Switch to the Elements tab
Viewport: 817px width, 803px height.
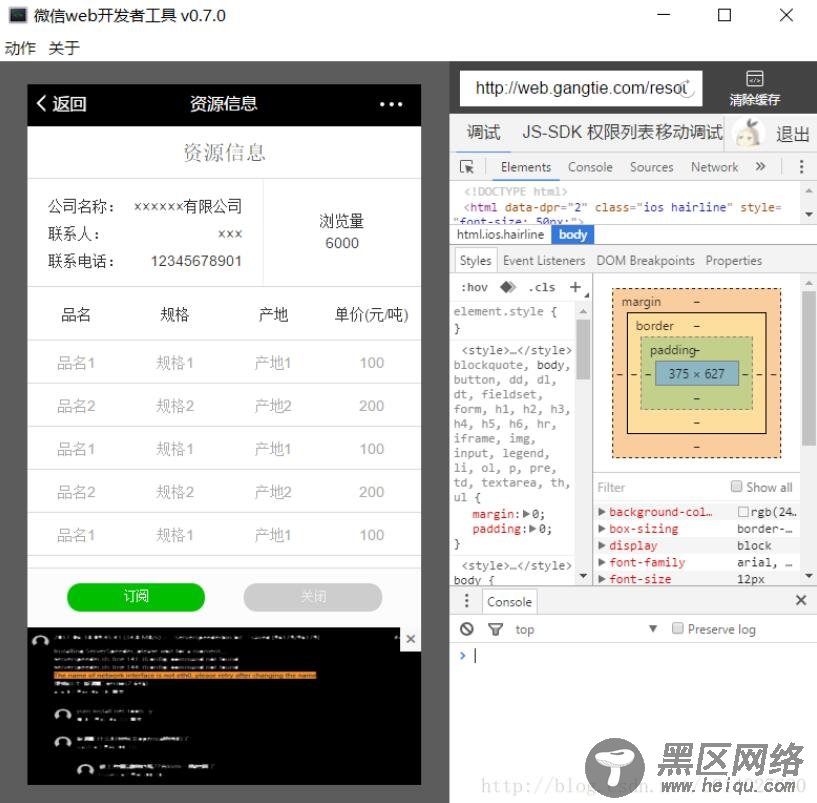526,167
